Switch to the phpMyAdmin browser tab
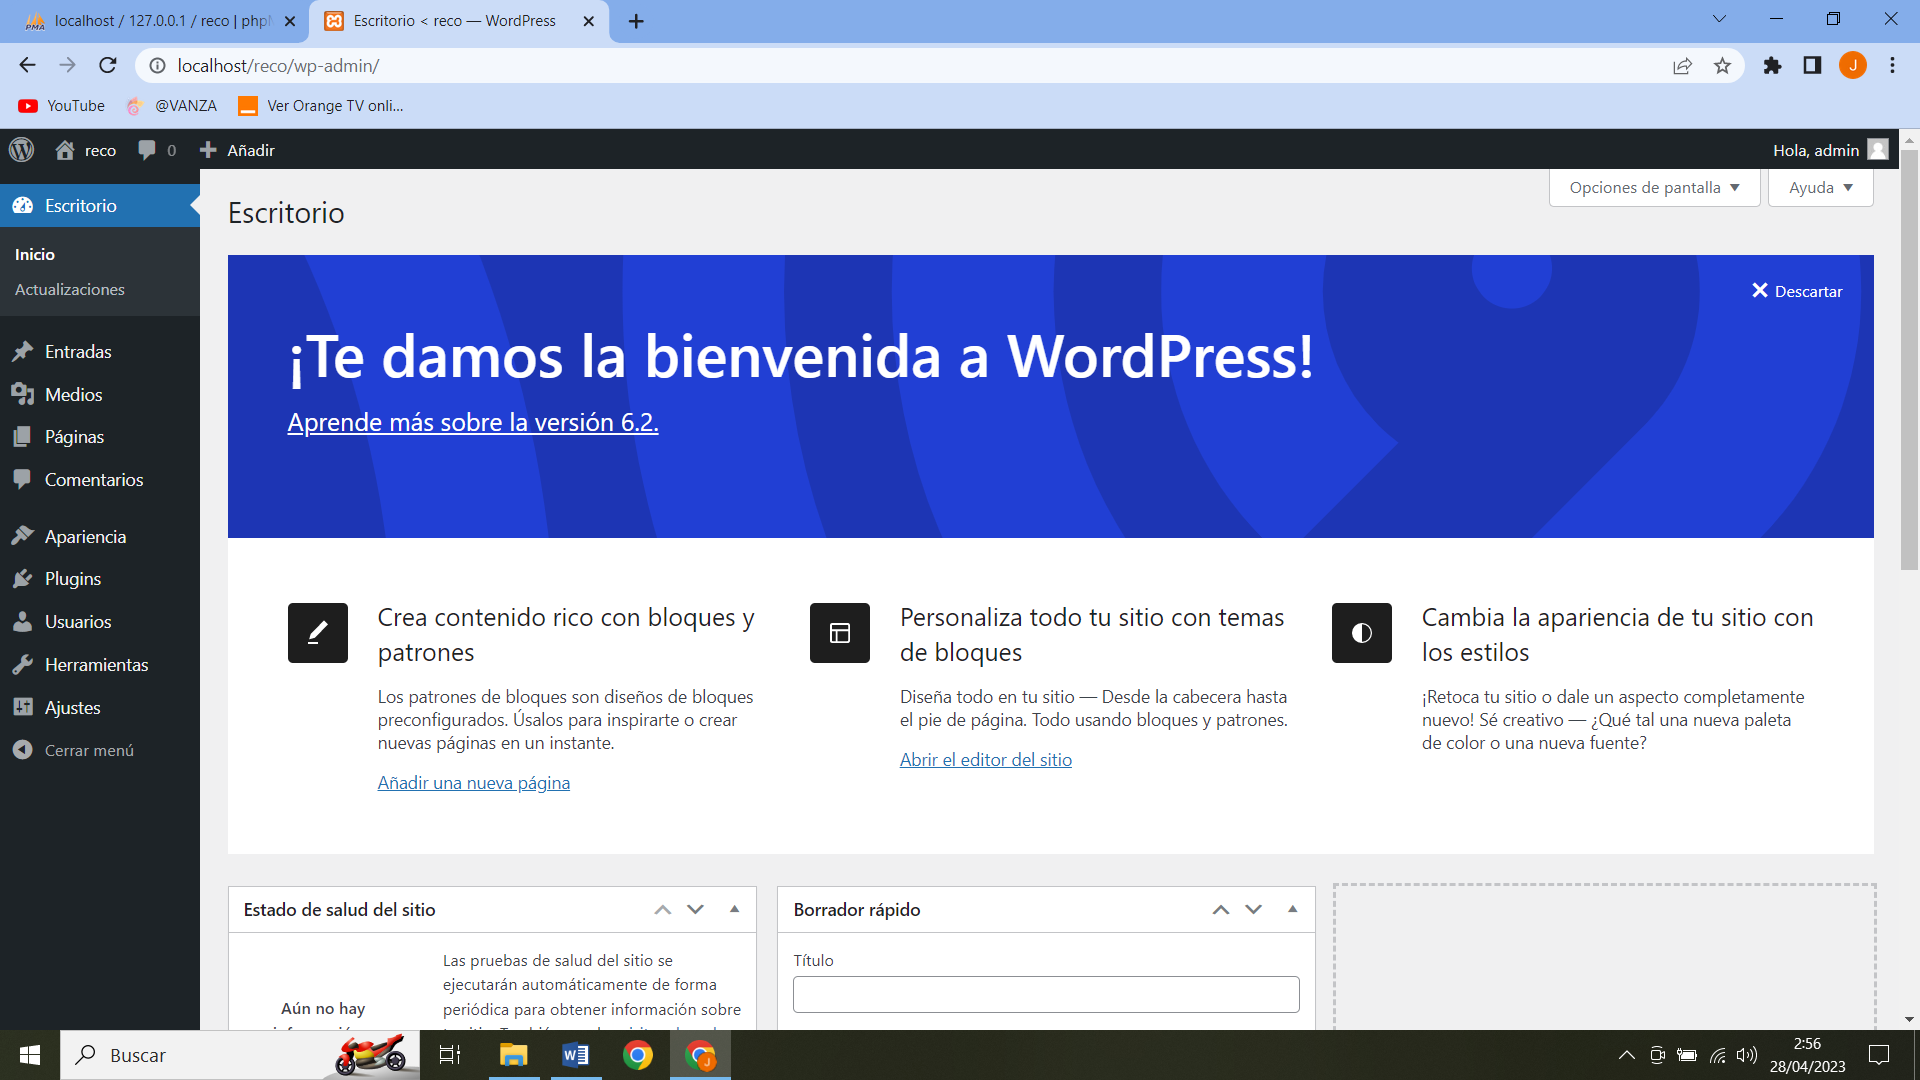This screenshot has height=1080, width=1920. tap(150, 20)
